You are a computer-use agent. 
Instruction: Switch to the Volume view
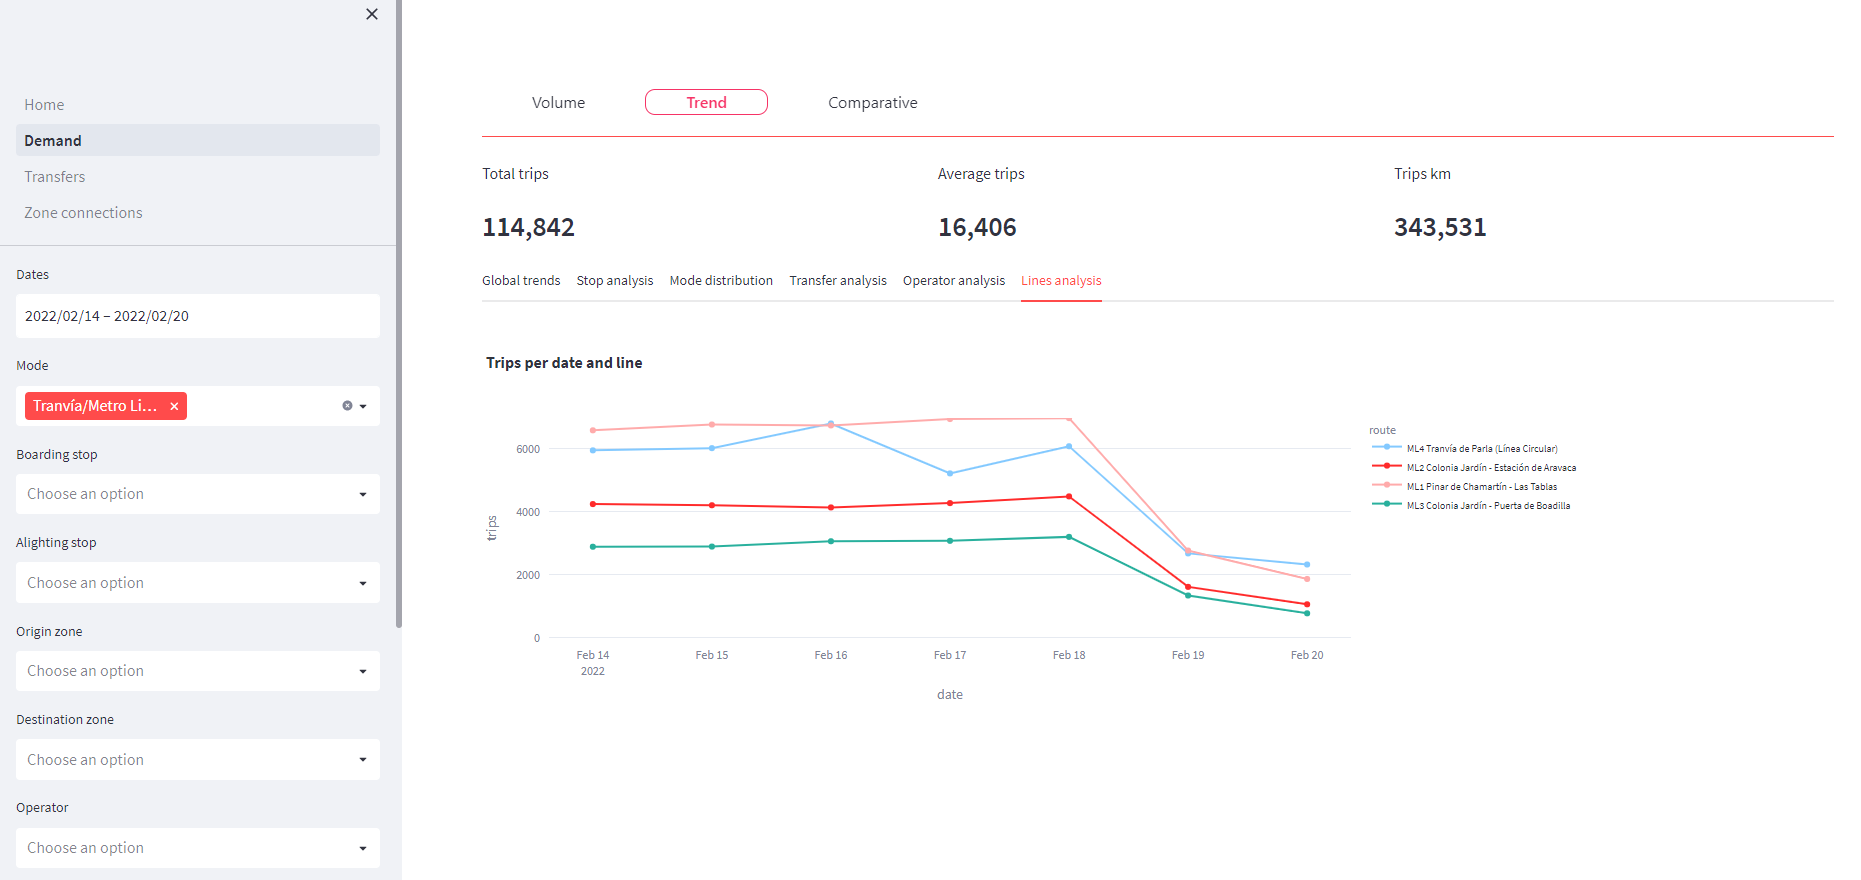pos(558,102)
